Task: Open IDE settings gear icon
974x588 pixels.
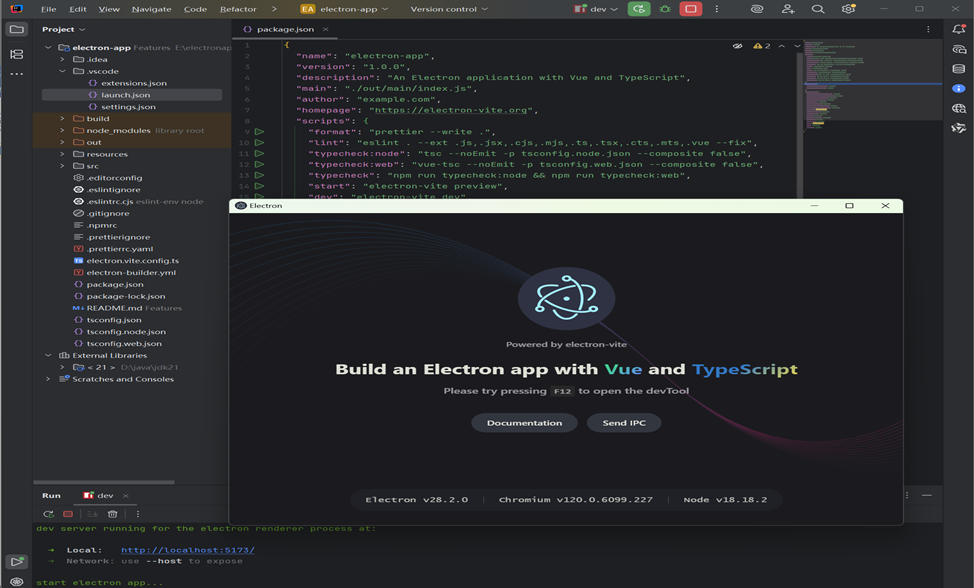Action: (848, 9)
